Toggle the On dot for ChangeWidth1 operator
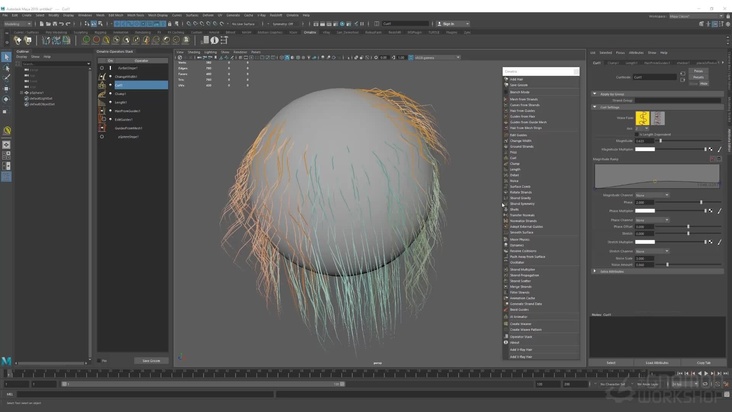The width and height of the screenshot is (732, 412). pyautogui.click(x=111, y=77)
